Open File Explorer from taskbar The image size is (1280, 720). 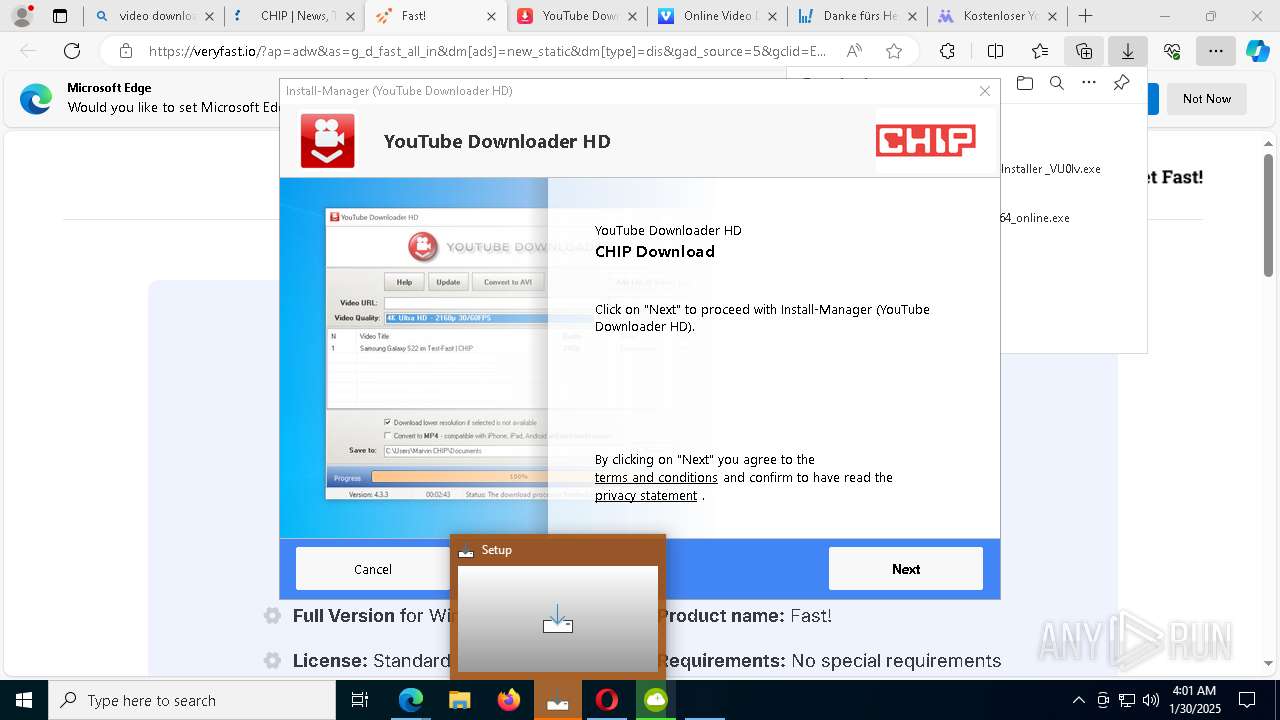coord(460,700)
